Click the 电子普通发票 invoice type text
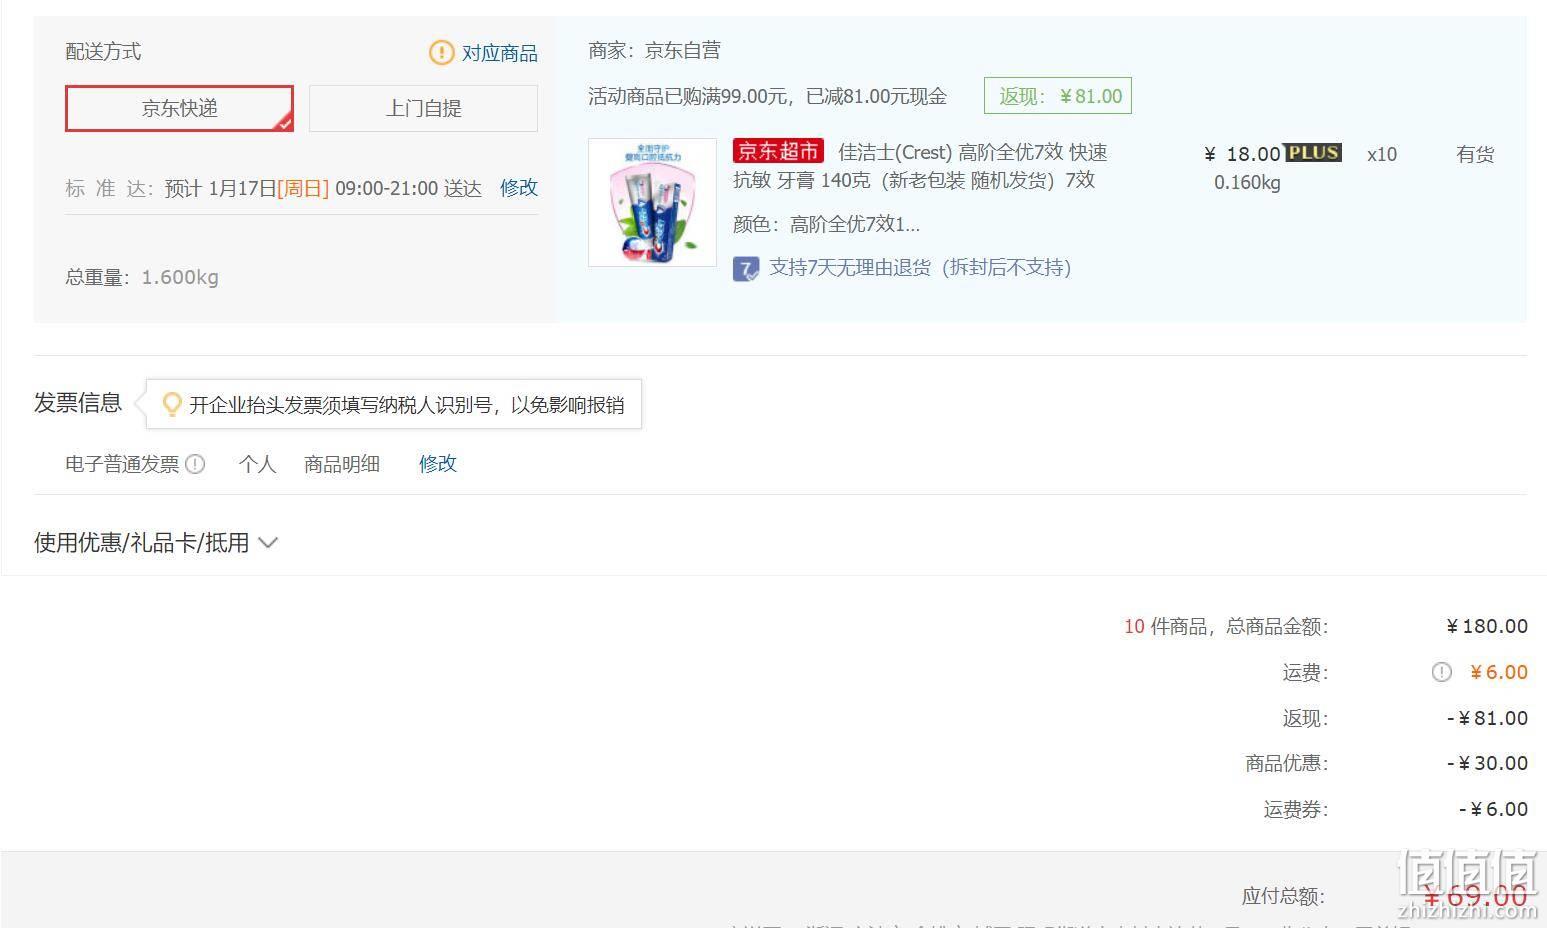The height and width of the screenshot is (928, 1547). tap(122, 464)
